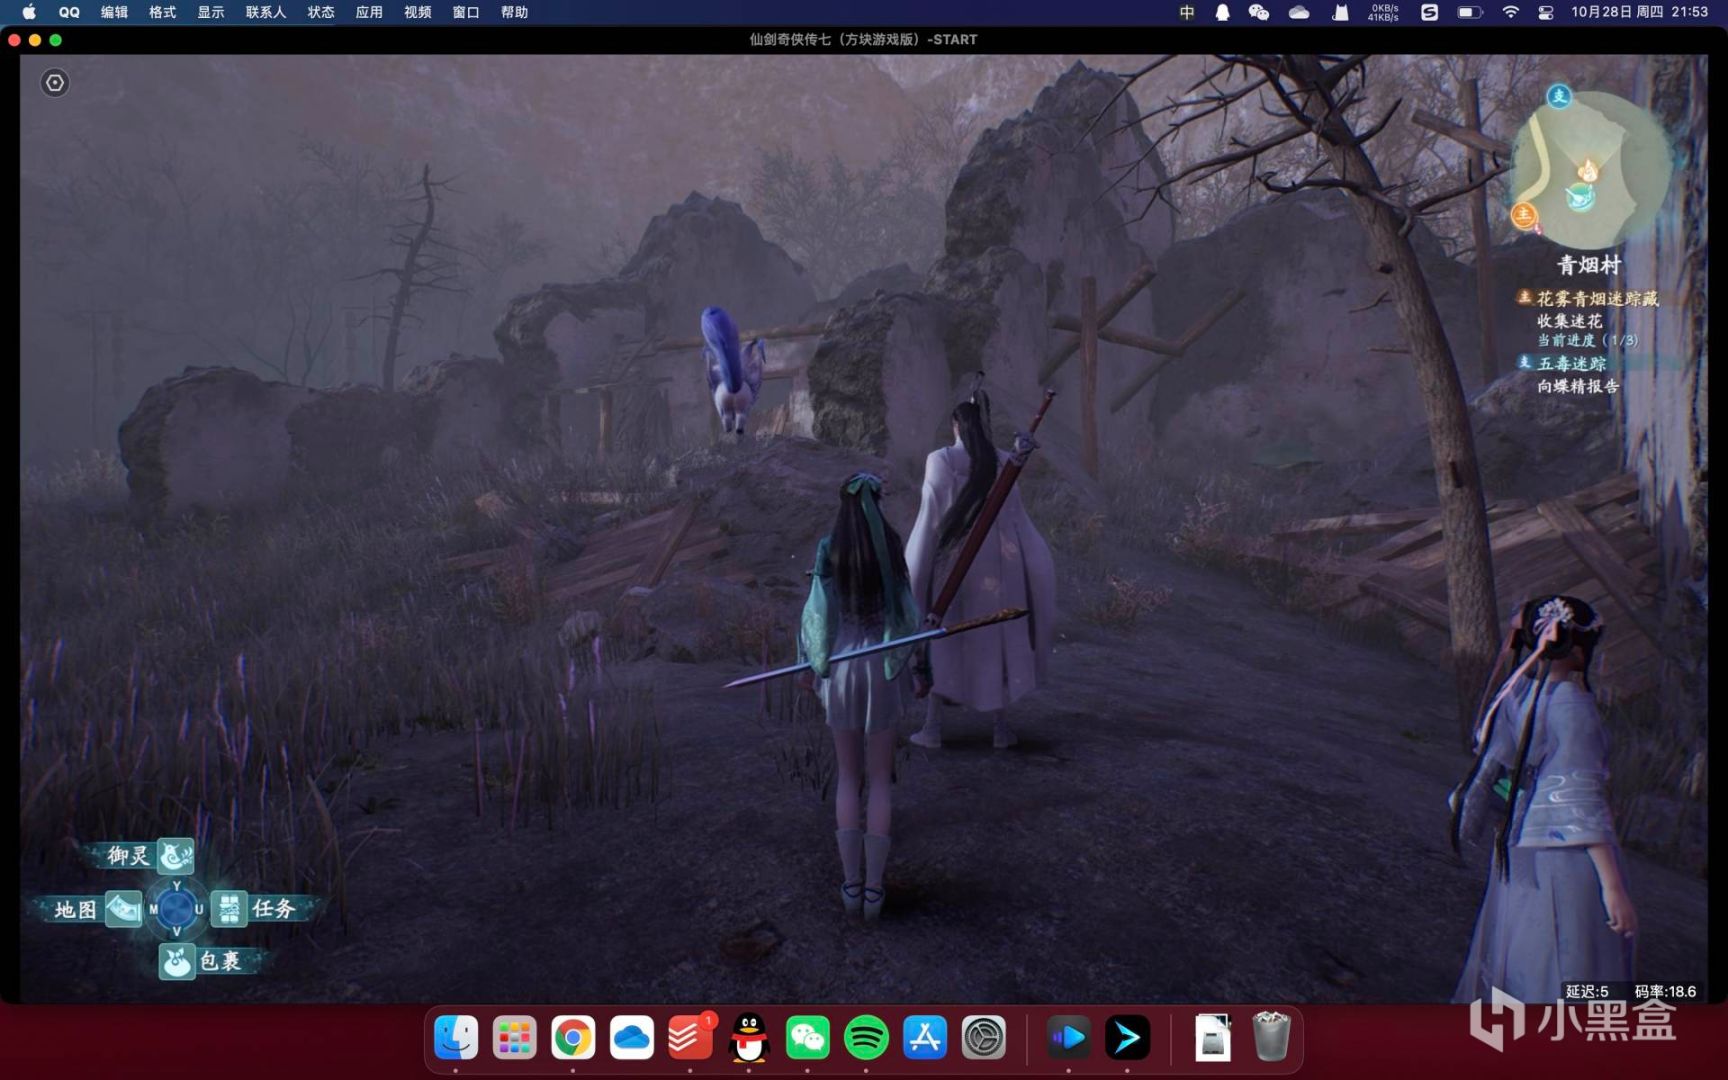Click the blue center orb of the shortcut wheel

click(176, 909)
